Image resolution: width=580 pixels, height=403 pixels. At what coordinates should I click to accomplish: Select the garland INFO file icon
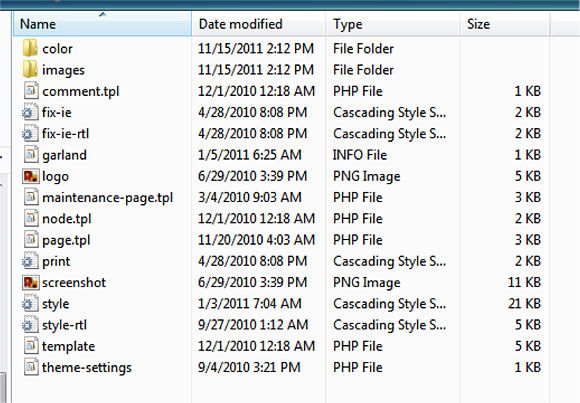click(x=31, y=155)
